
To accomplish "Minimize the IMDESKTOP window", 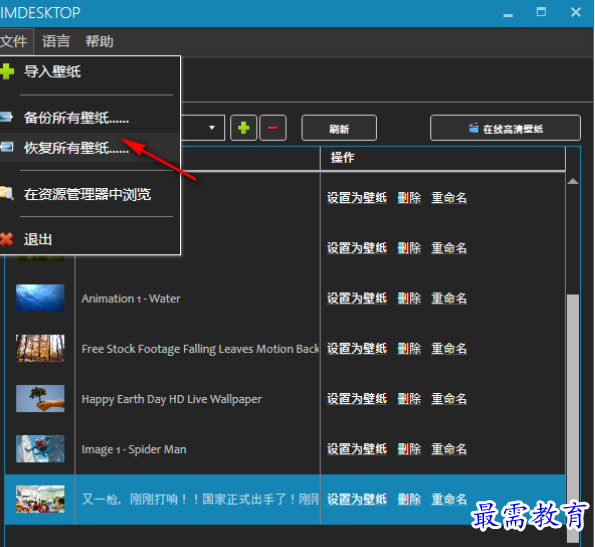I will (x=508, y=14).
